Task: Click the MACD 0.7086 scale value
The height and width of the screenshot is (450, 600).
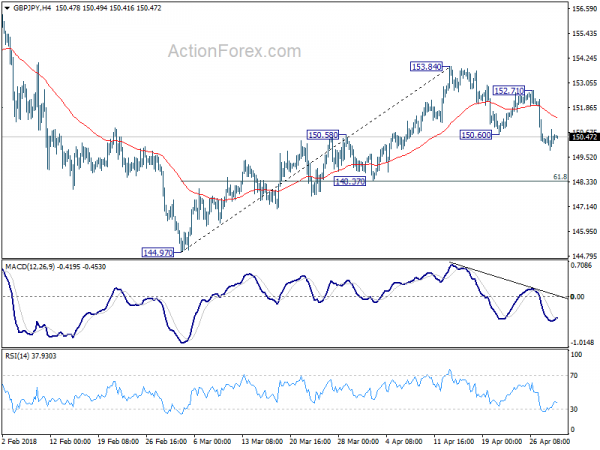Action: click(x=581, y=265)
